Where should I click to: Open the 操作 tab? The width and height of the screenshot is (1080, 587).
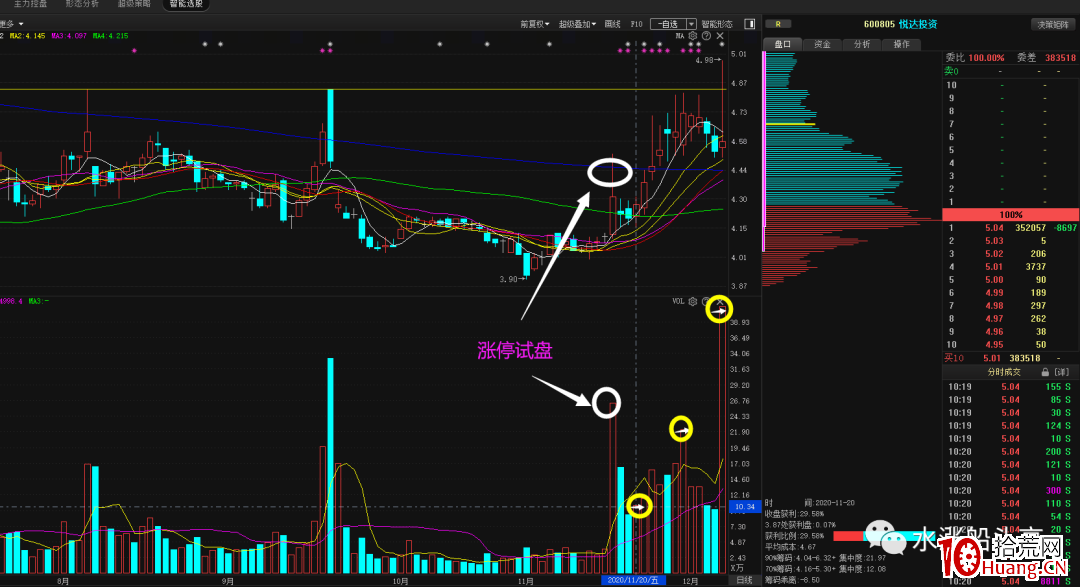click(x=902, y=44)
